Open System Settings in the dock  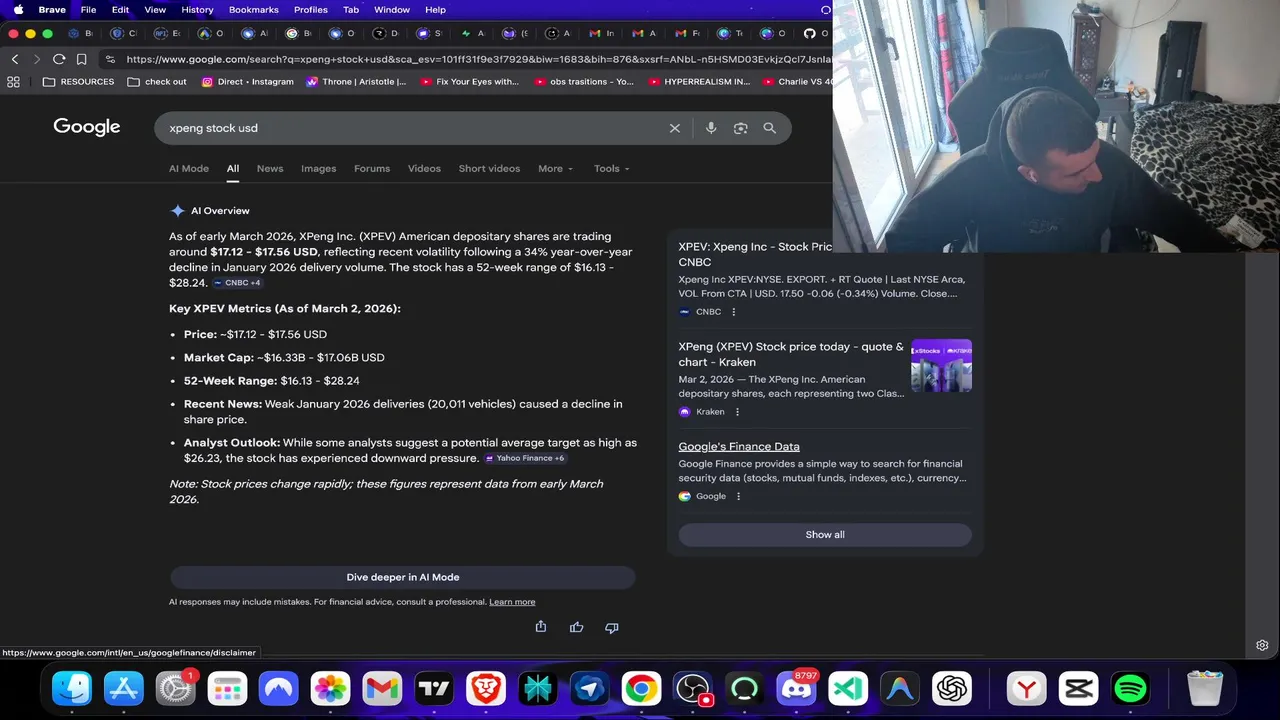coord(175,688)
